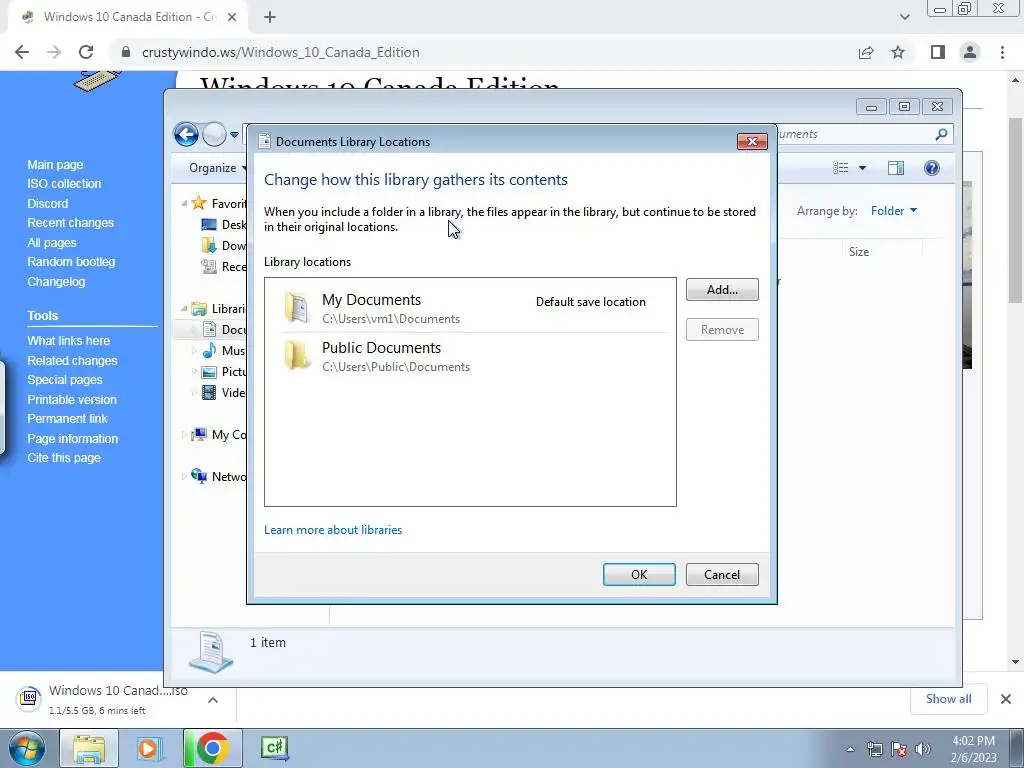The height and width of the screenshot is (768, 1024).
Task: Click the share page icon in Chrome
Action: pyautogui.click(x=866, y=52)
